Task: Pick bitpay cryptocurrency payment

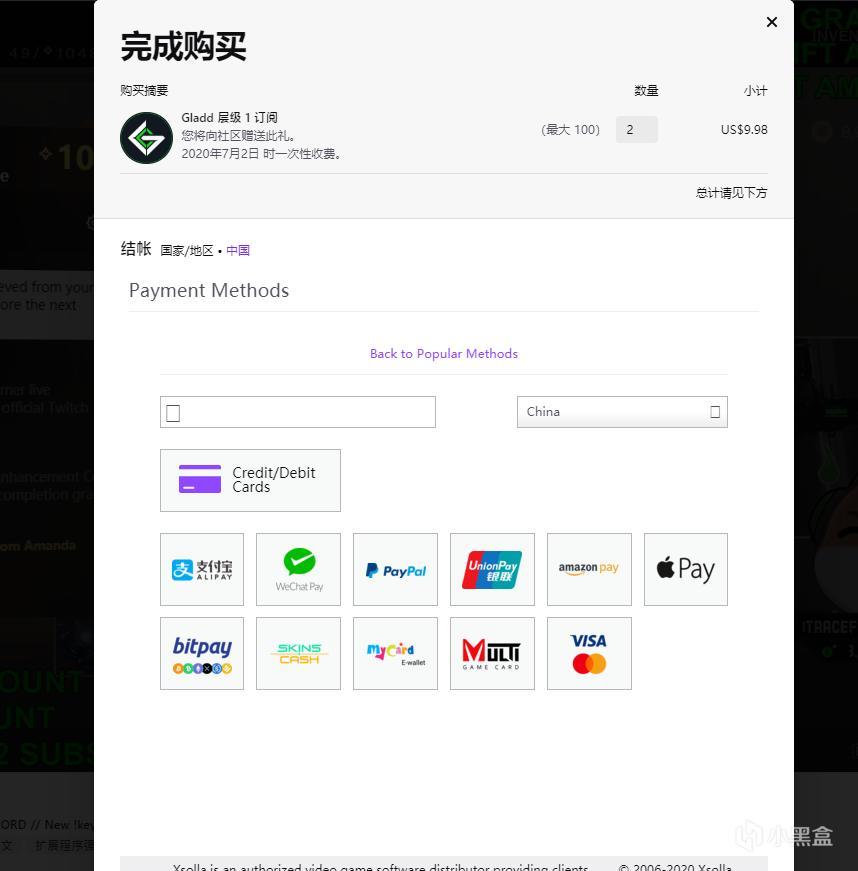Action: [202, 653]
